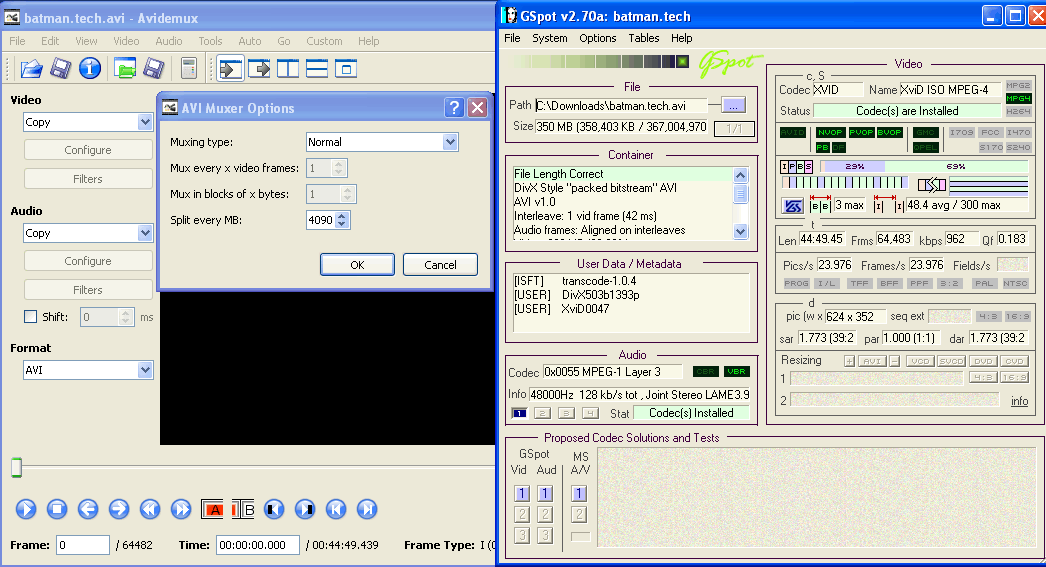Jump to first frame icon

pos(336,510)
